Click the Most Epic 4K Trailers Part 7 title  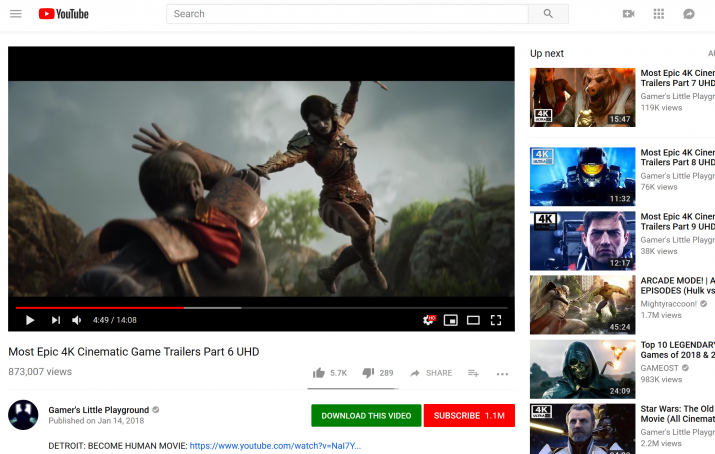tap(677, 78)
